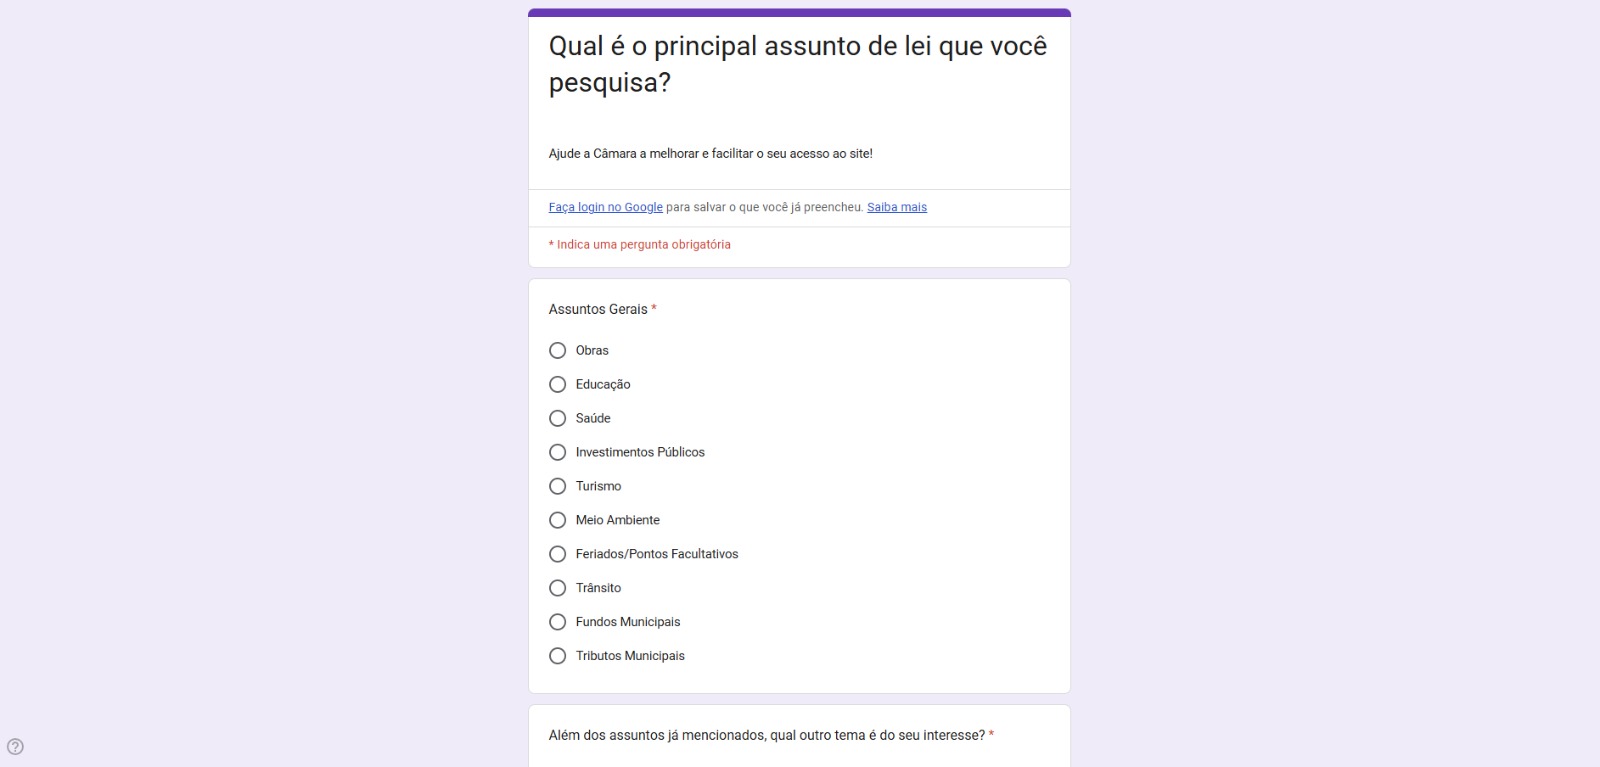Select the Fundos Municipais radio button
Viewport: 1600px width, 767px height.
click(557, 621)
